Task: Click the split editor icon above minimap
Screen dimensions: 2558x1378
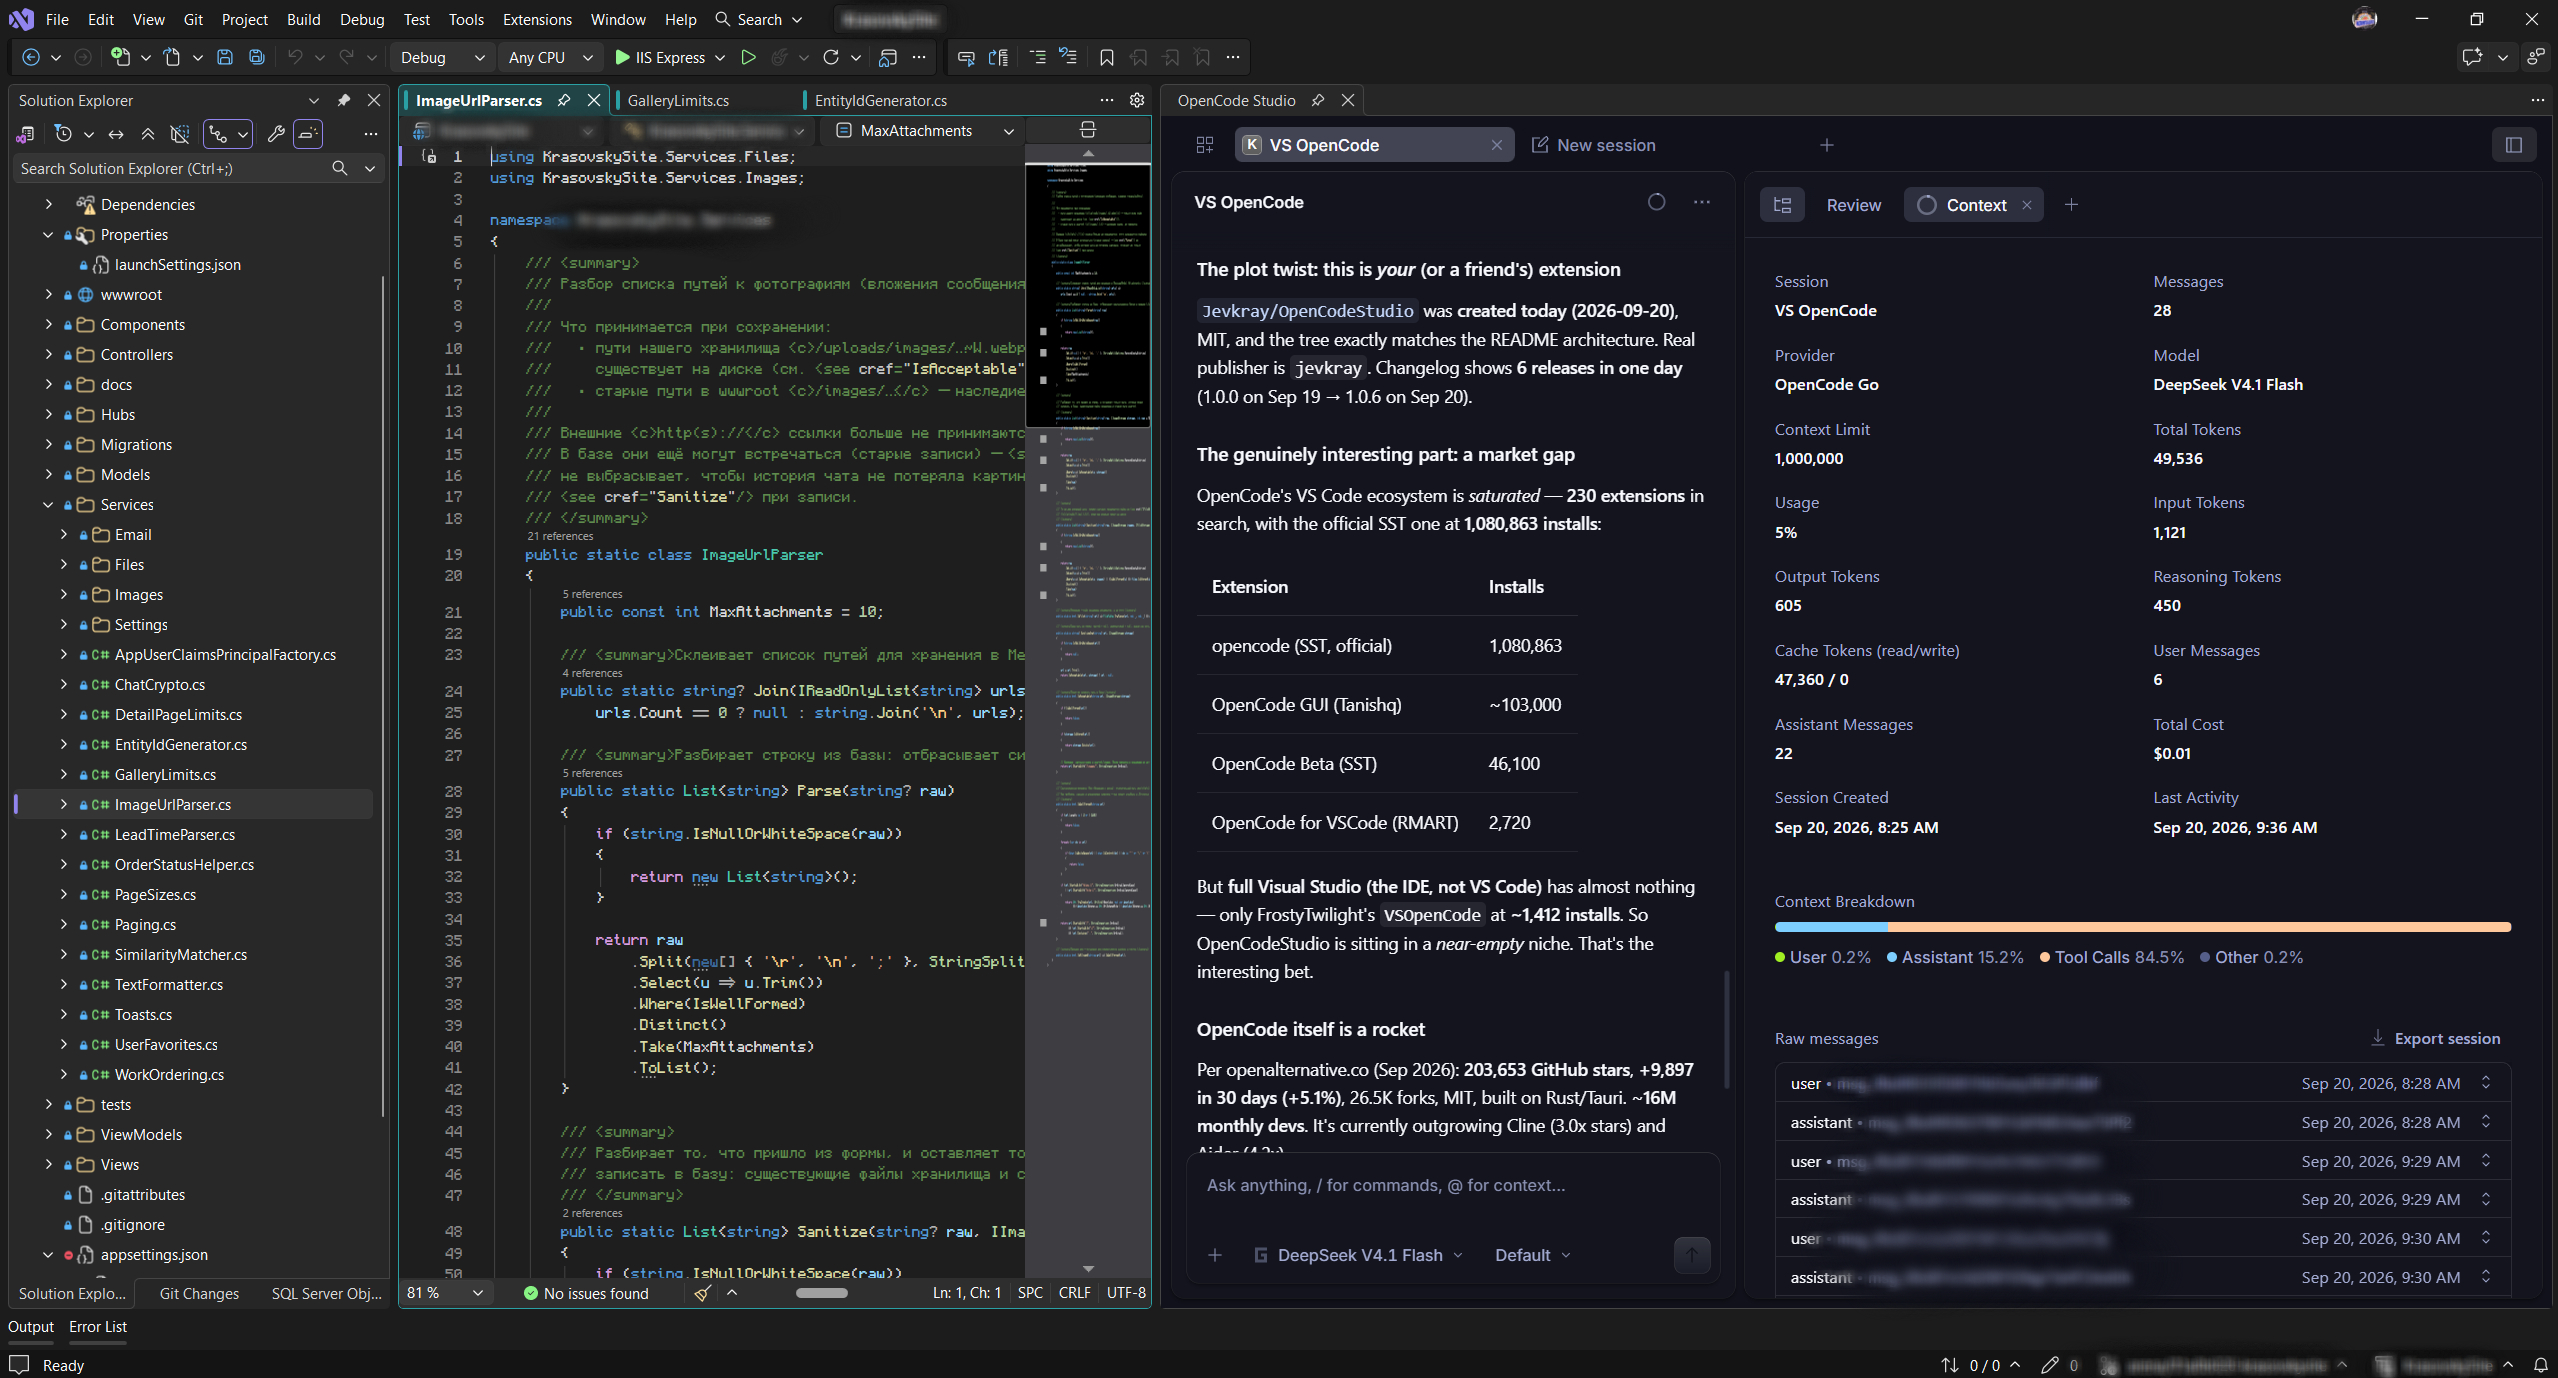Action: point(1088,130)
